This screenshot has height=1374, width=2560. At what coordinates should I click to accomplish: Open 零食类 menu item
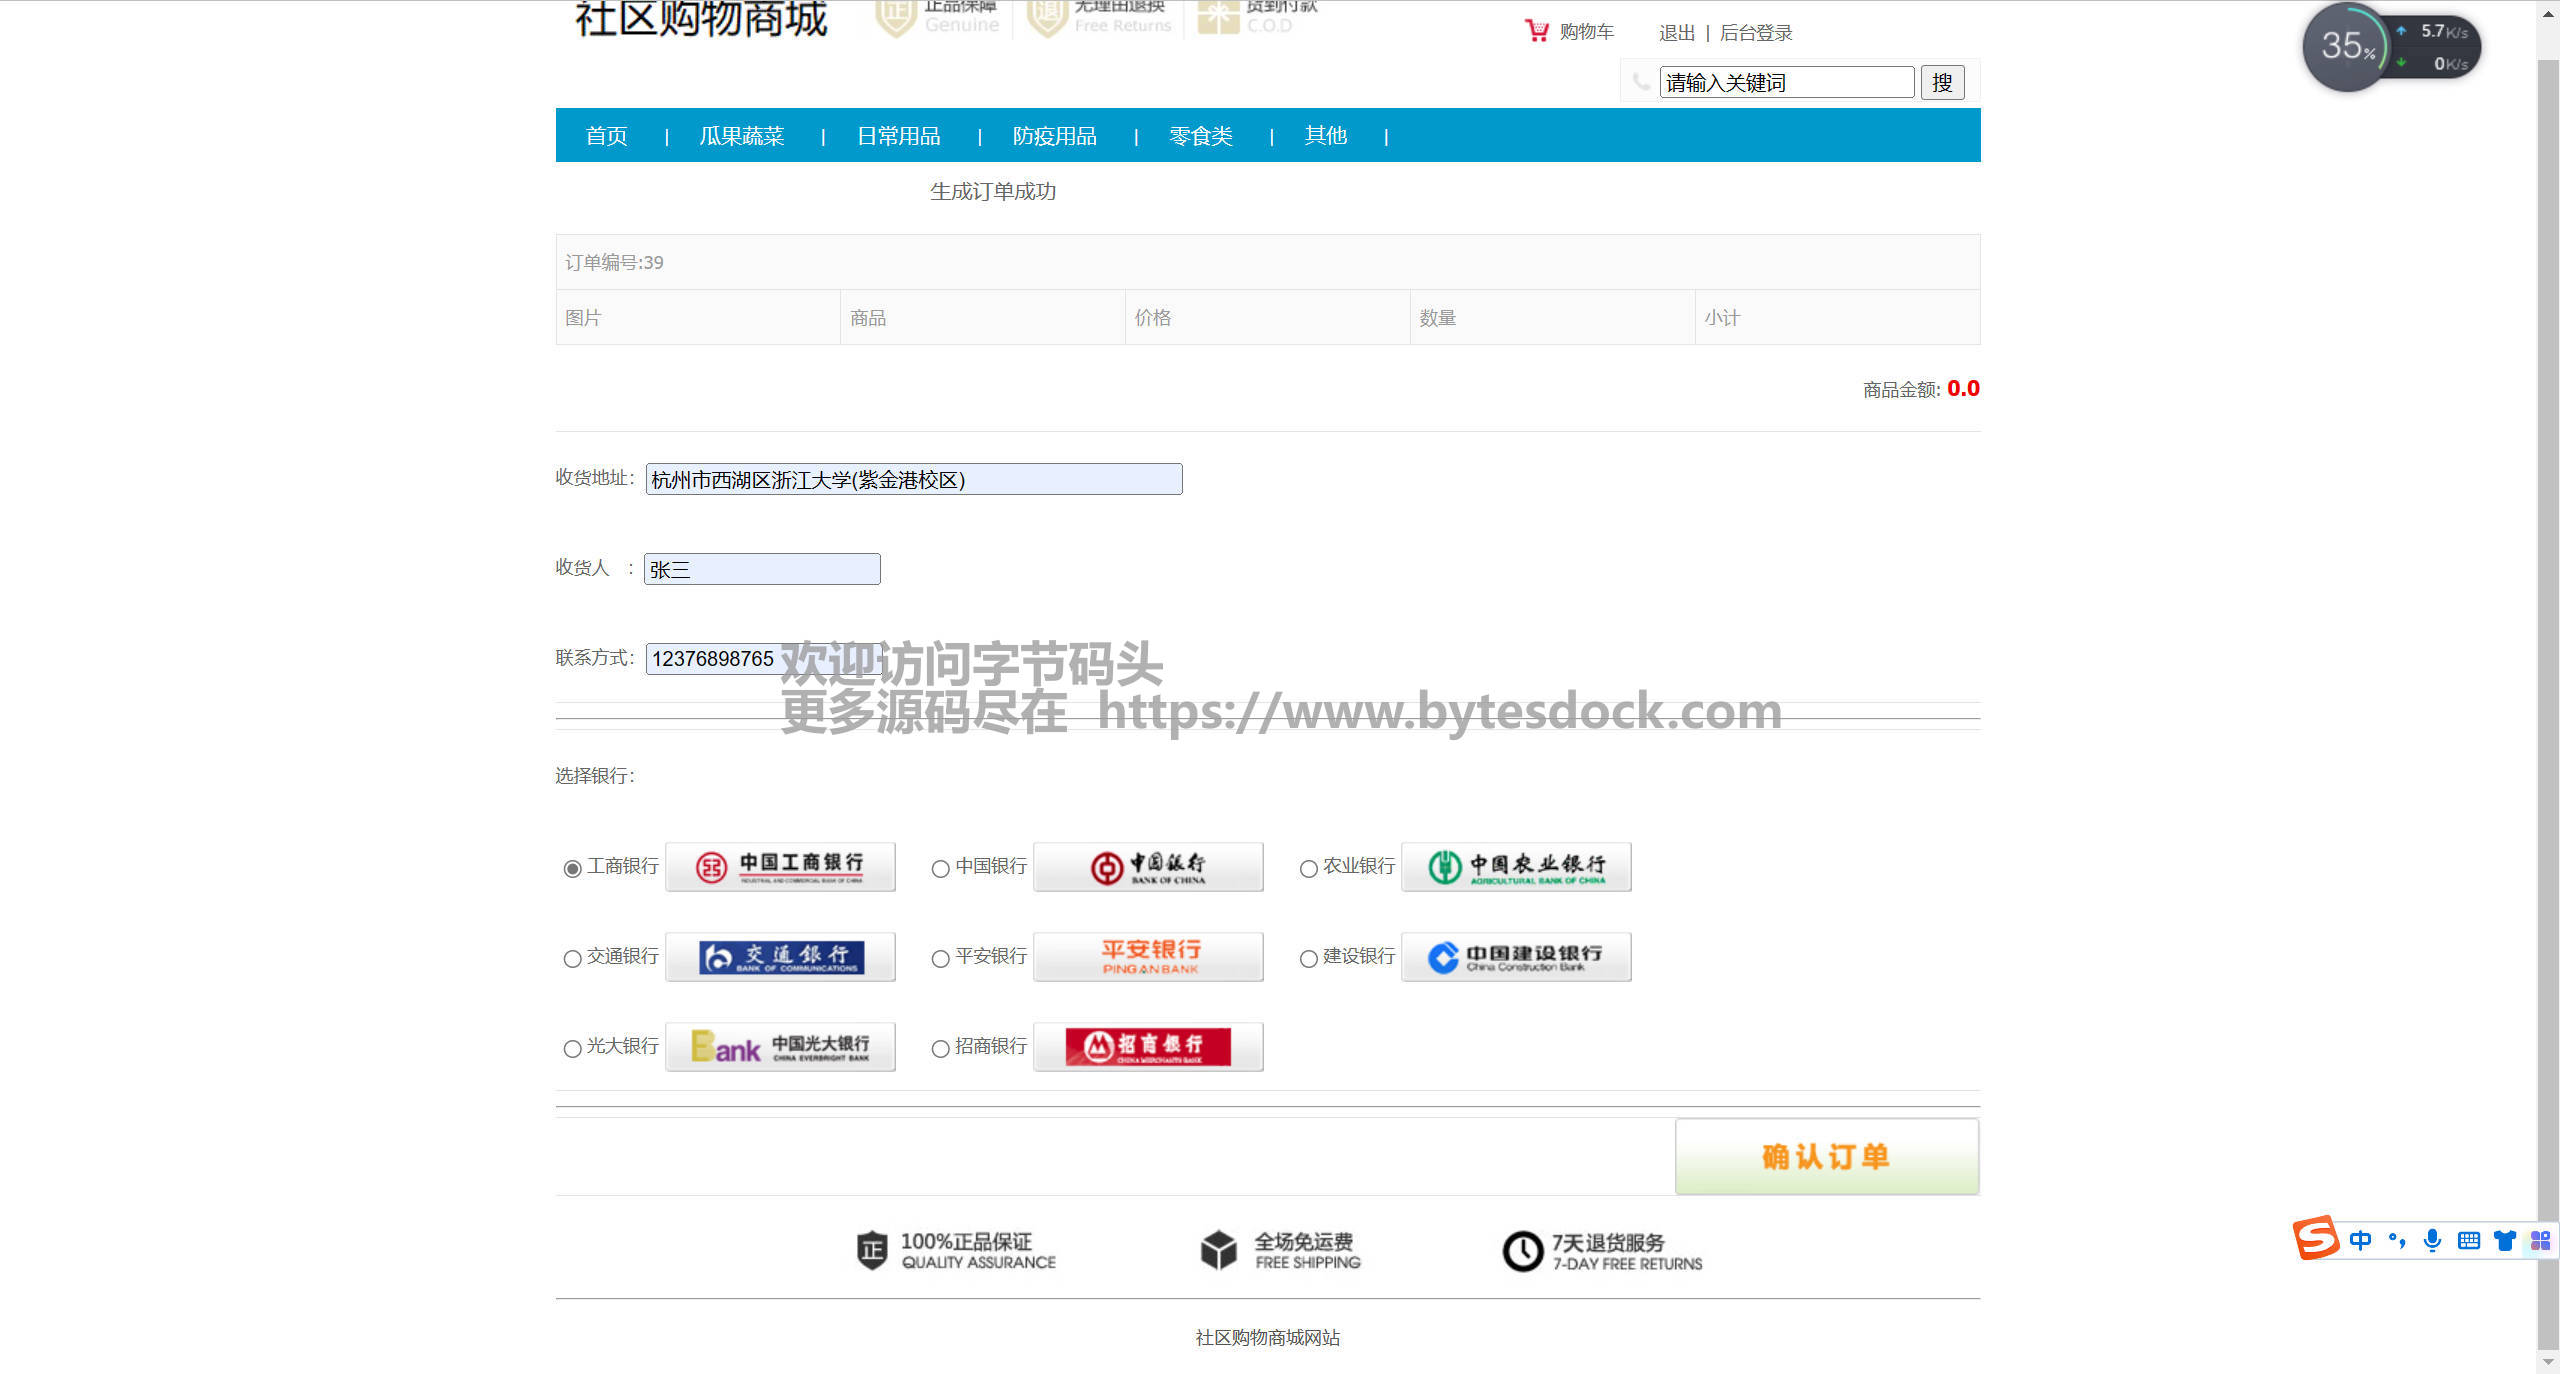(1200, 136)
